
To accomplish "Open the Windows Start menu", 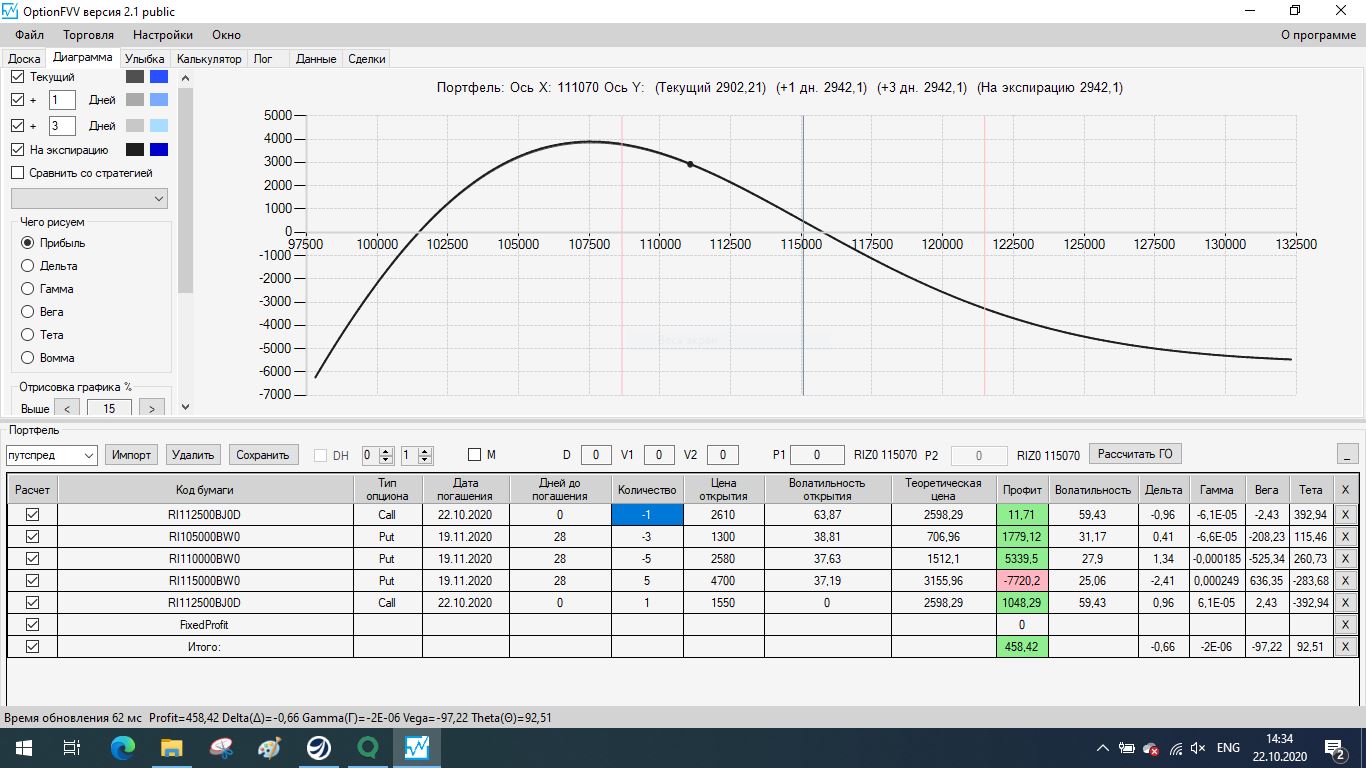I will click(22, 747).
